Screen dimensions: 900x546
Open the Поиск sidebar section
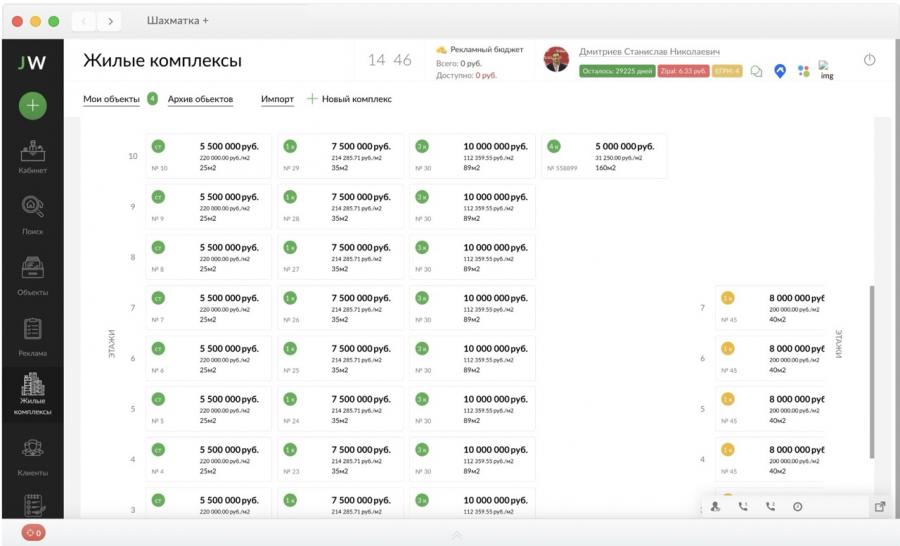33,215
